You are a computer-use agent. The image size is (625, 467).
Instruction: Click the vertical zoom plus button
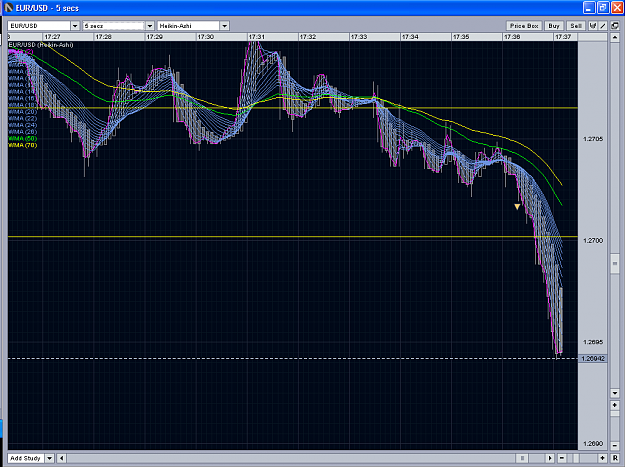[x=615, y=405]
